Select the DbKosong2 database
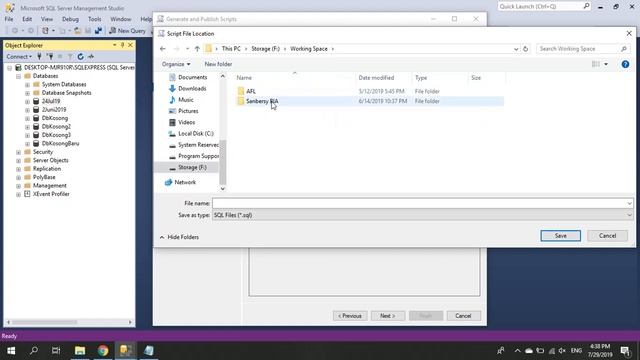 56,127
